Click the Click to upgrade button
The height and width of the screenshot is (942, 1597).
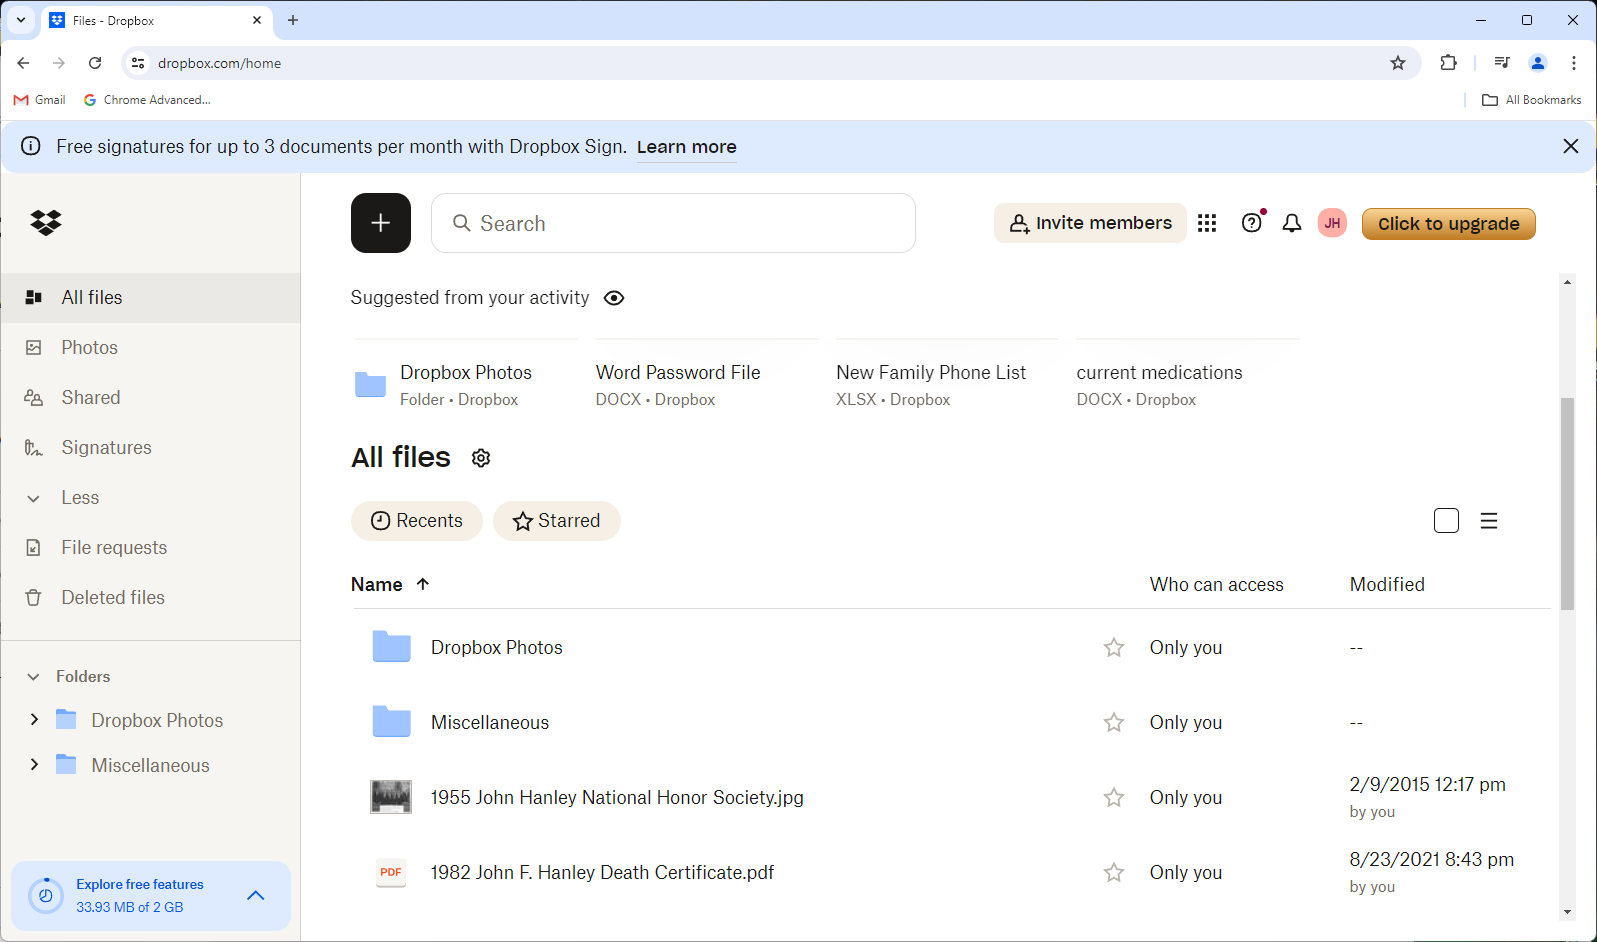[1448, 224]
